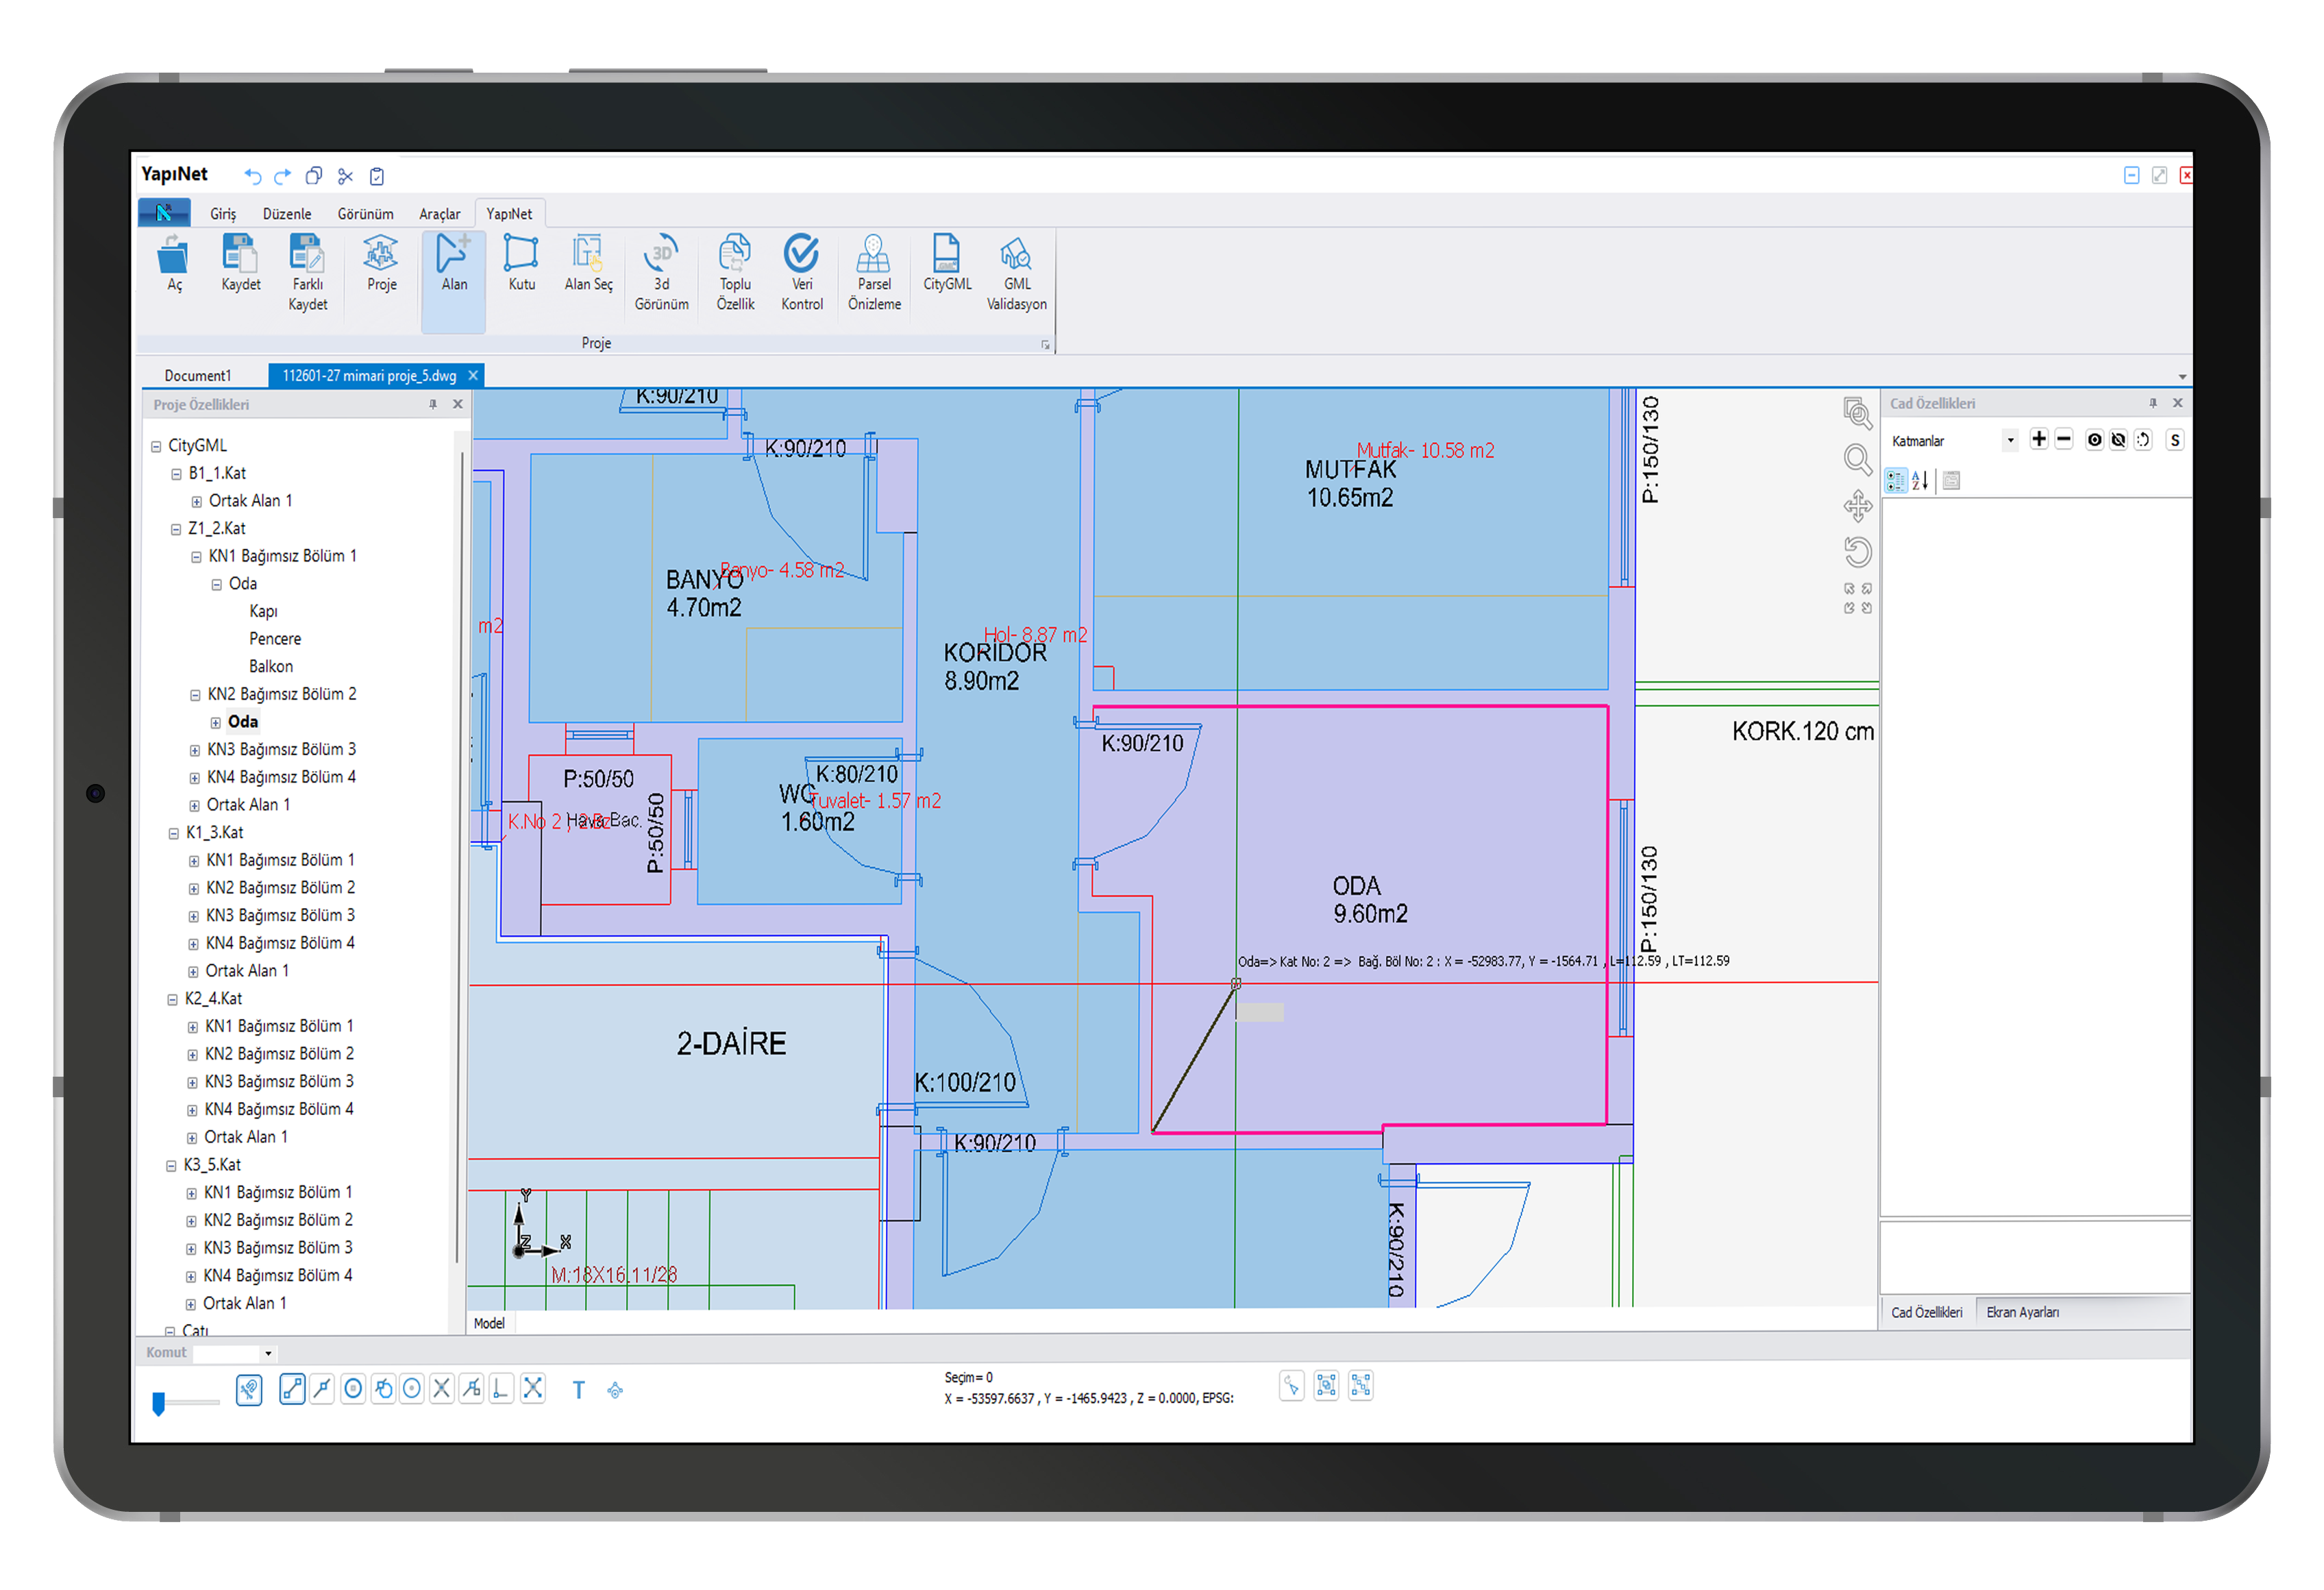Toggle endpoint snap in the bottom bar
This screenshot has height=1590, width=2324.
[x=292, y=1389]
